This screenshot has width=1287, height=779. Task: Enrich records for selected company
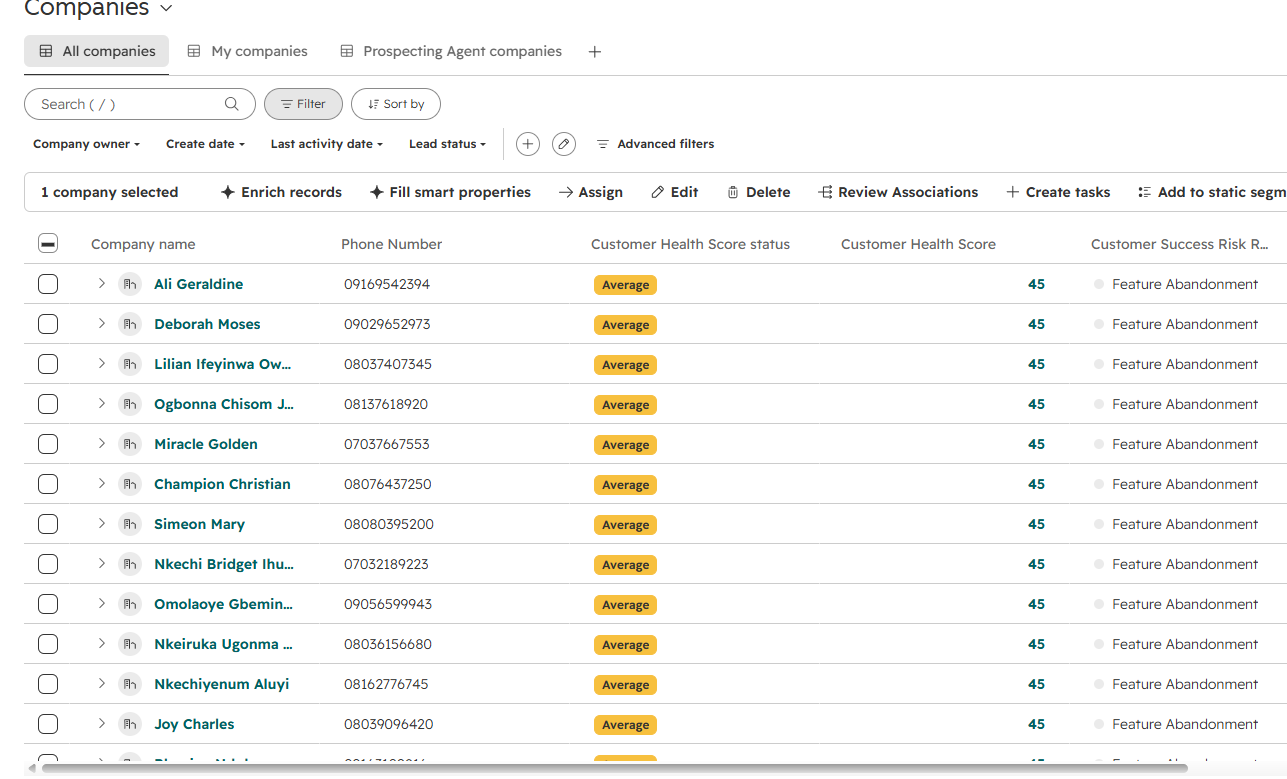(281, 192)
